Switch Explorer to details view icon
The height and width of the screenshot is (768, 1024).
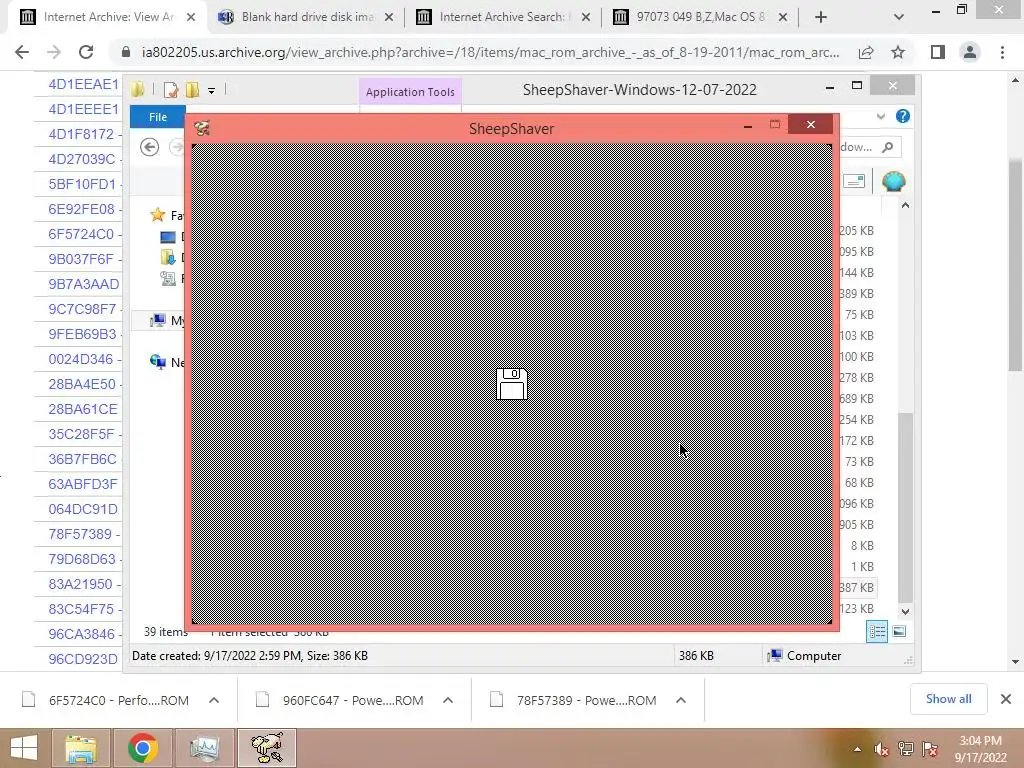(877, 632)
